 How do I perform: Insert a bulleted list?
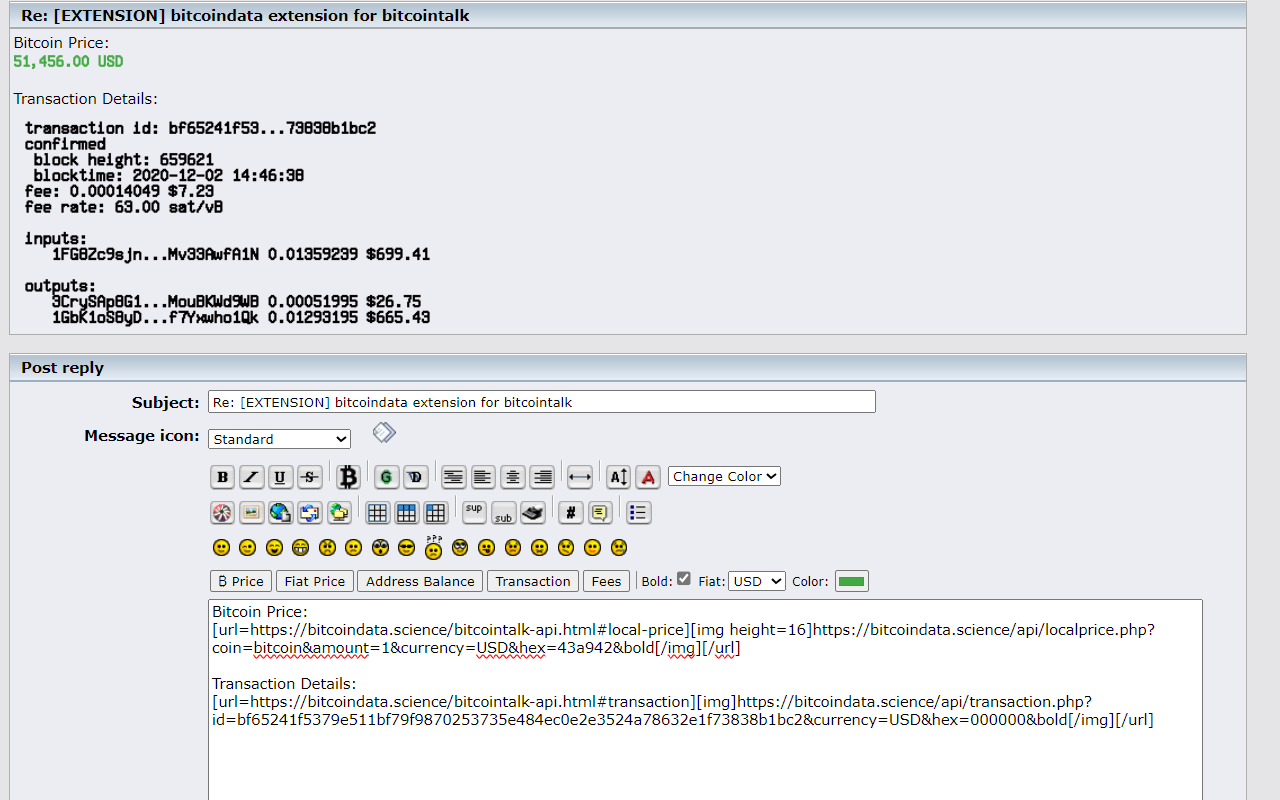tap(639, 513)
